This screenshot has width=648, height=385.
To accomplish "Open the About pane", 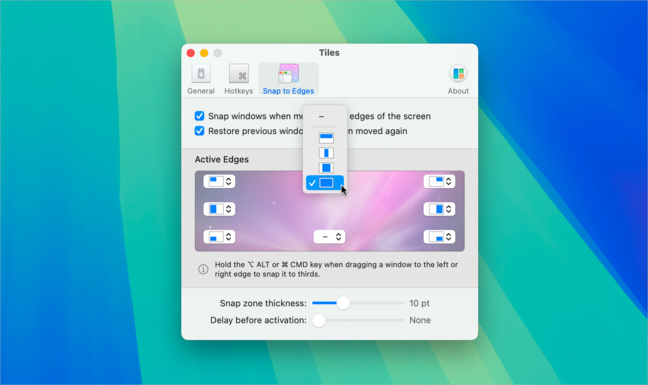I will coord(458,79).
